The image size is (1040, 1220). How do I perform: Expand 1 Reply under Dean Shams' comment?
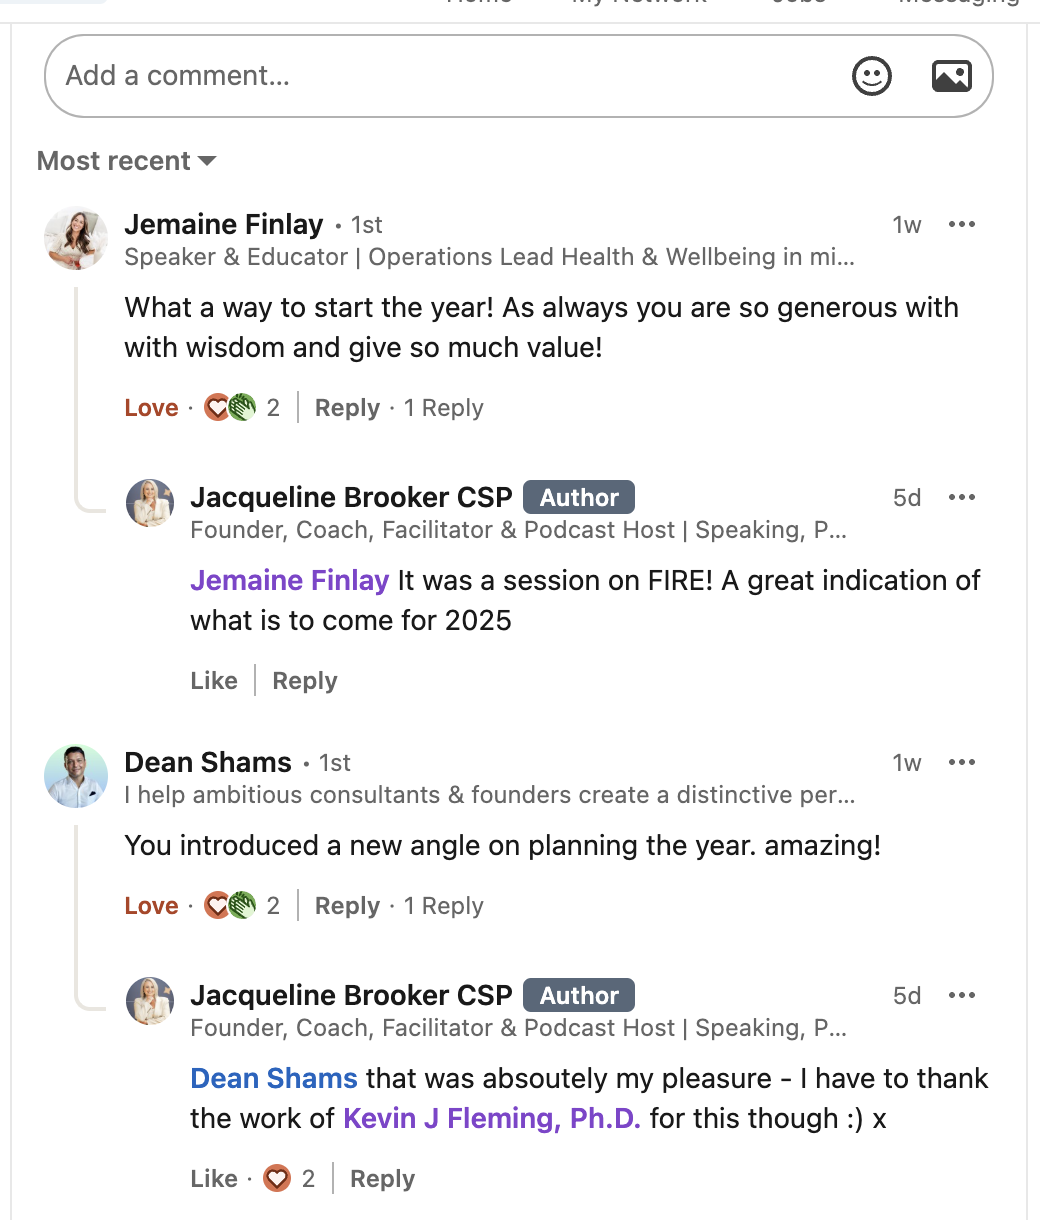click(443, 906)
